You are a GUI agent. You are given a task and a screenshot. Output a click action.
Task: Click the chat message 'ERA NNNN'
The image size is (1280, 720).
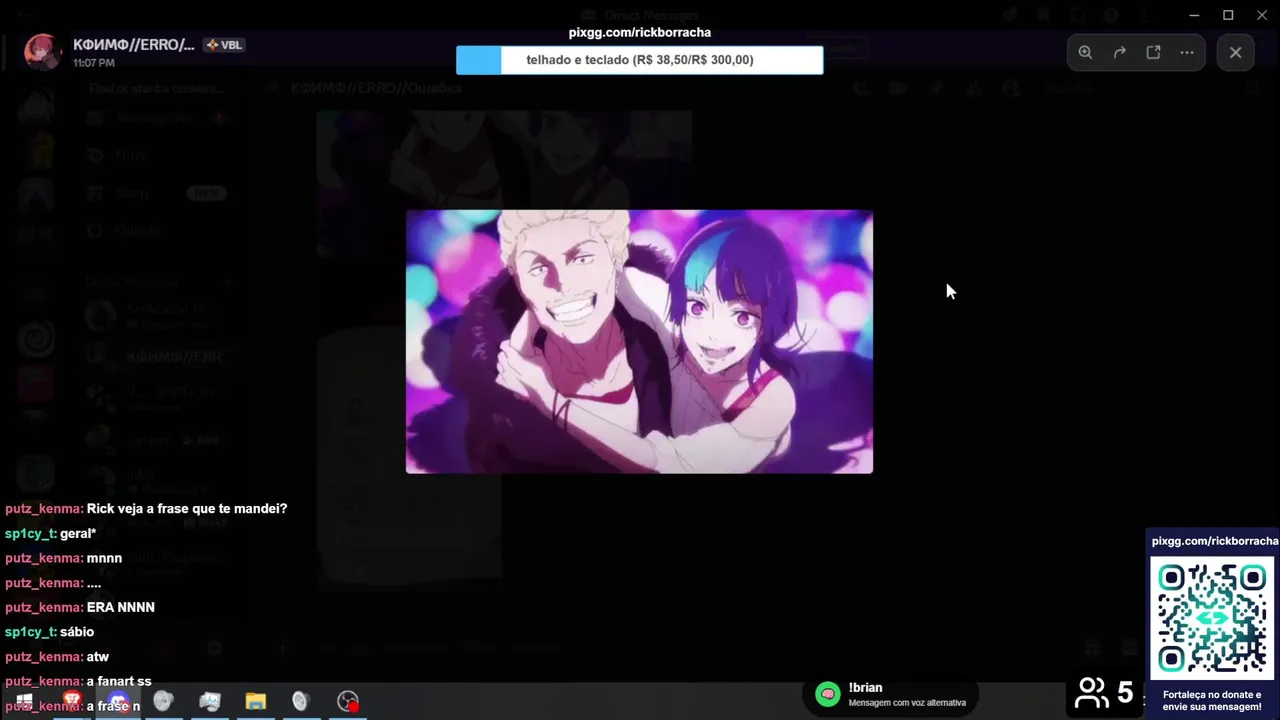121,607
